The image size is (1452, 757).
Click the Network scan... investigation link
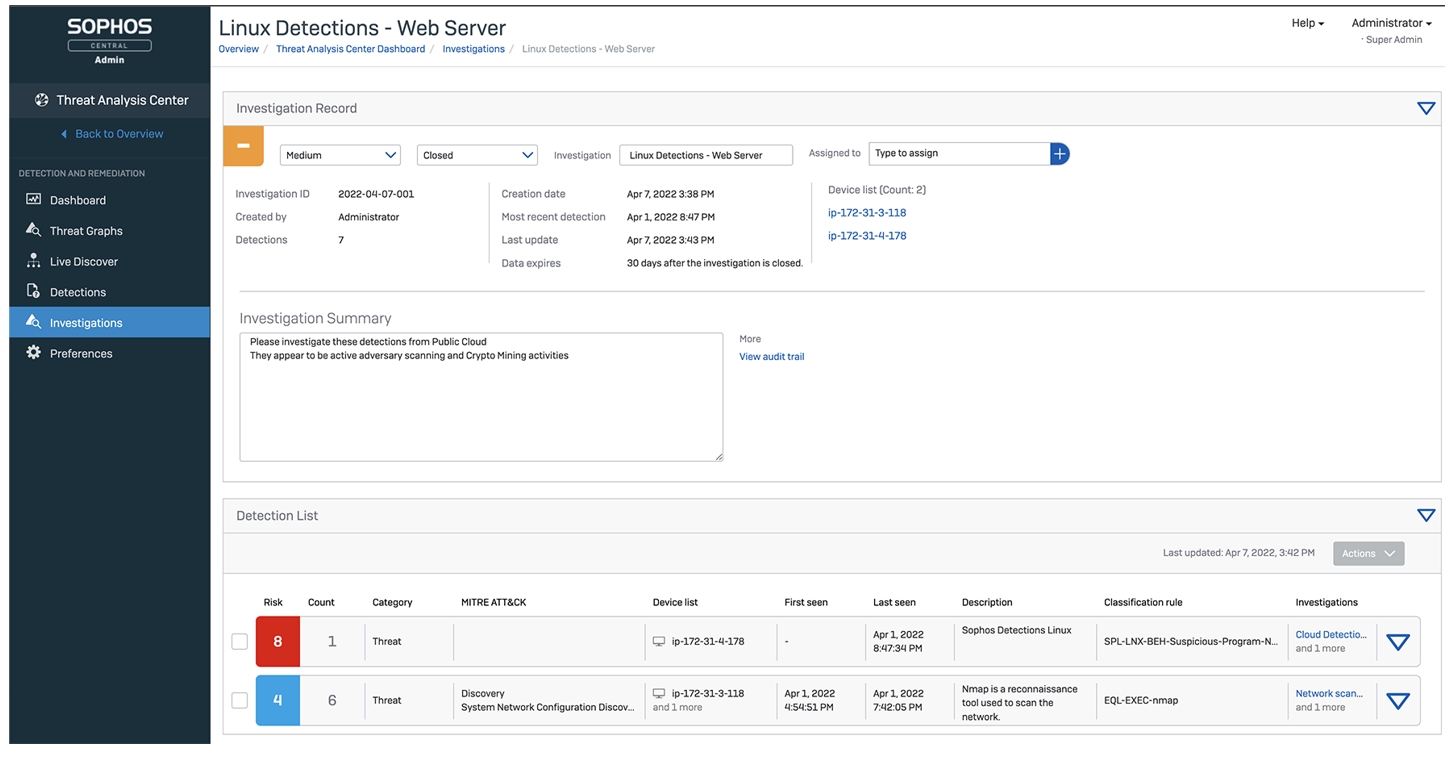[x=1329, y=694]
